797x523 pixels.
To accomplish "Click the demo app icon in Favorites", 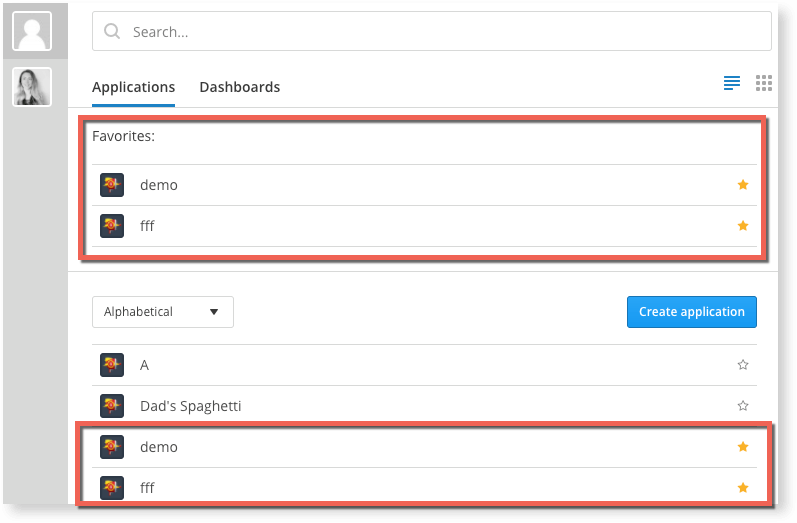I will (x=112, y=185).
